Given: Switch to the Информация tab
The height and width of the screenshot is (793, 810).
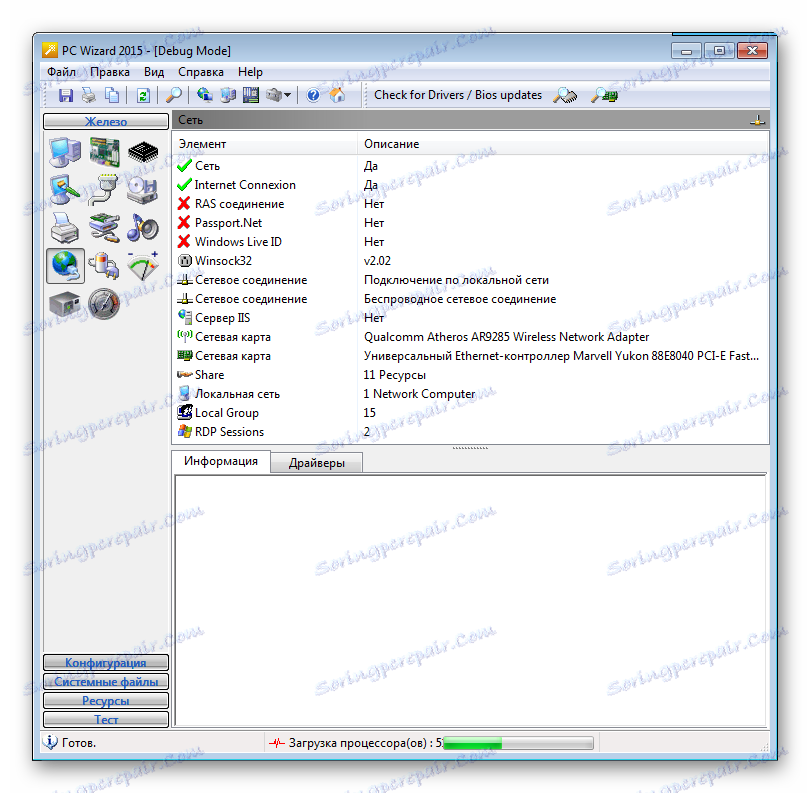Looking at the screenshot, I should [x=221, y=461].
